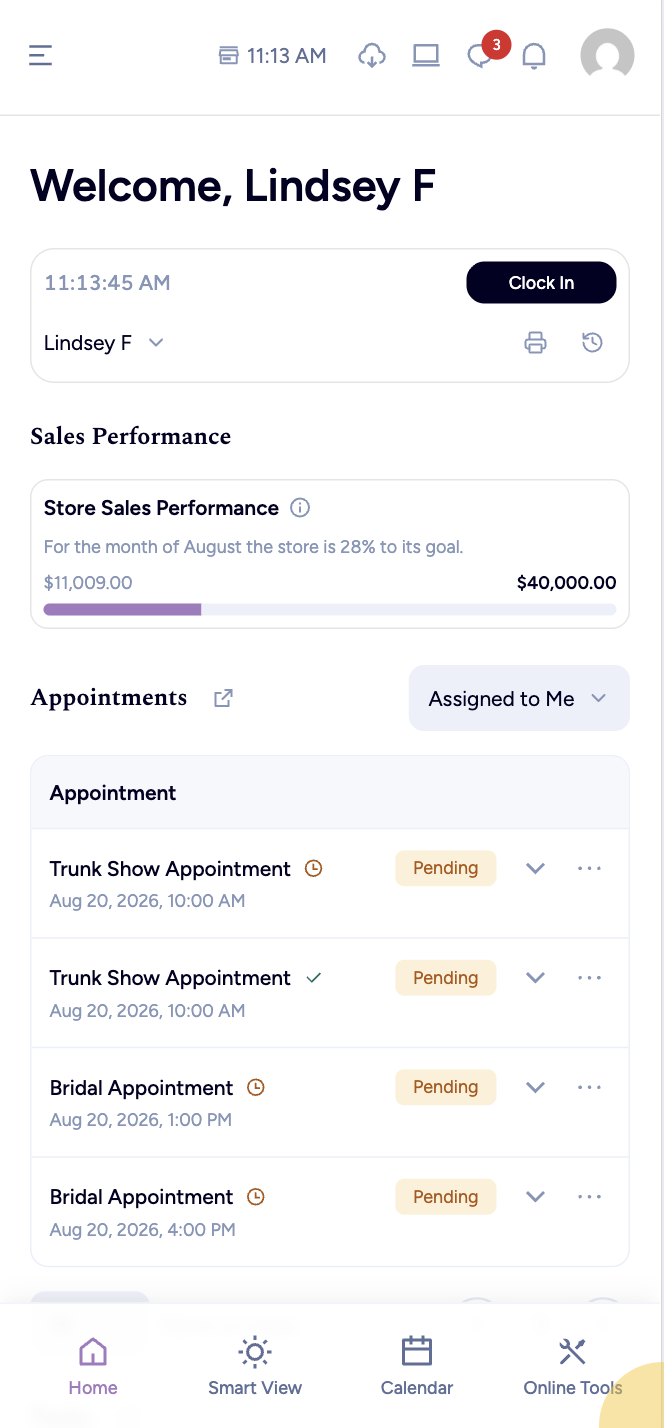Click the Store Sales Performance info icon
The height and width of the screenshot is (1428, 664).
coord(299,508)
